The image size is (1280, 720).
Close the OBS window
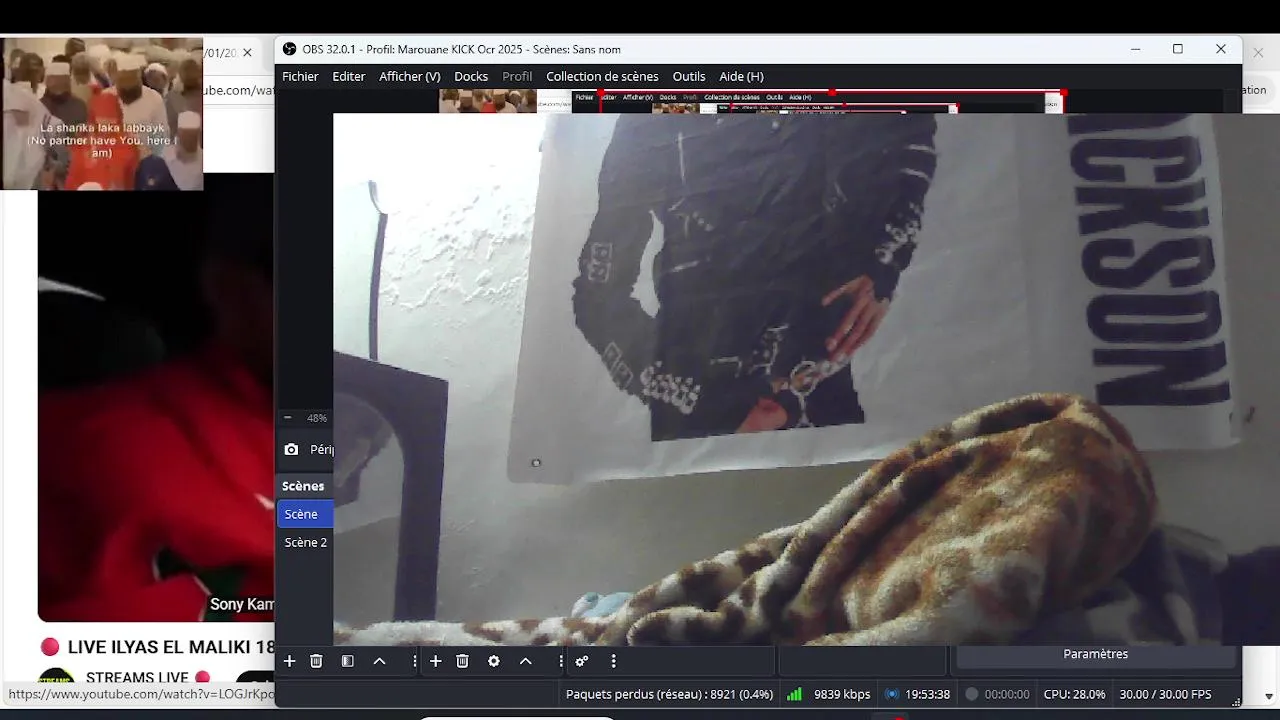click(x=1221, y=49)
